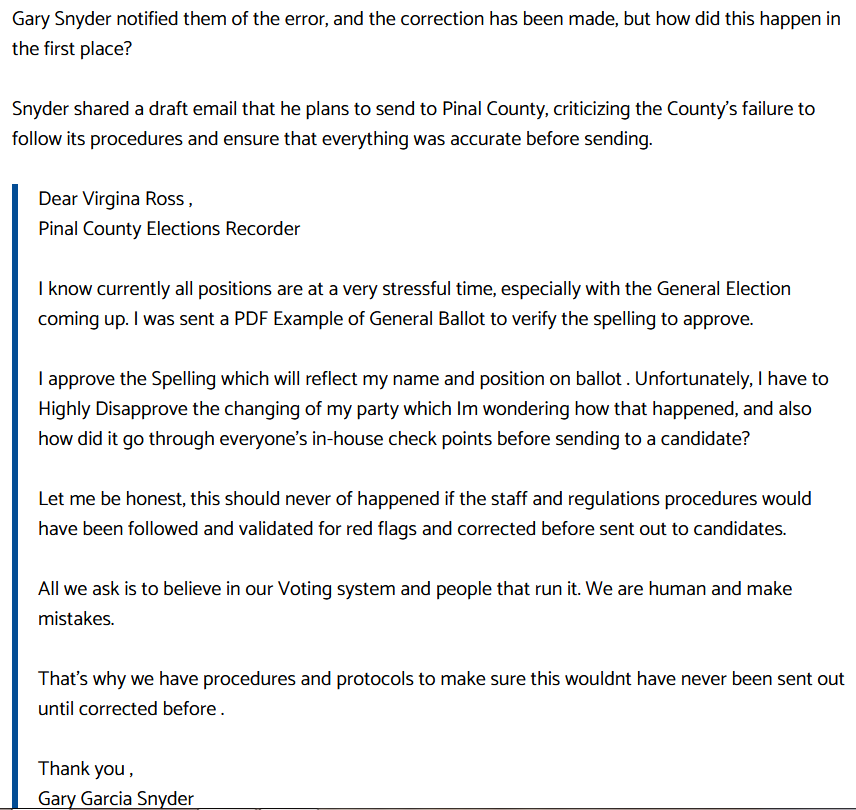Click the words "General Election" in the email

point(723,289)
